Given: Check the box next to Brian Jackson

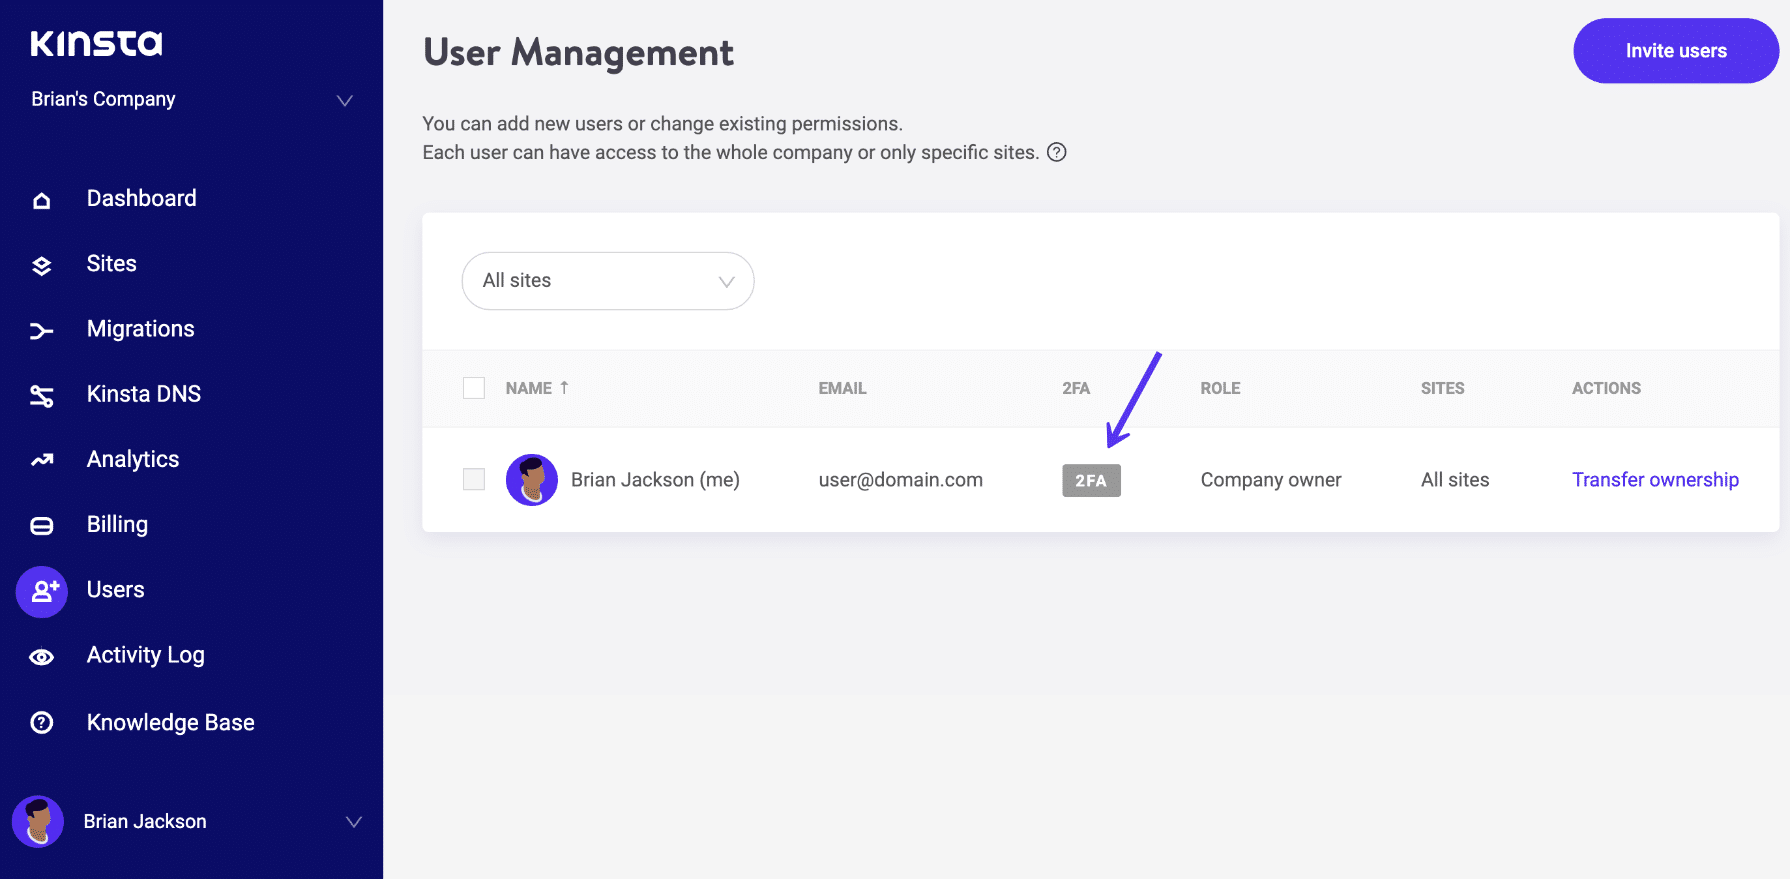Looking at the screenshot, I should click(x=474, y=480).
